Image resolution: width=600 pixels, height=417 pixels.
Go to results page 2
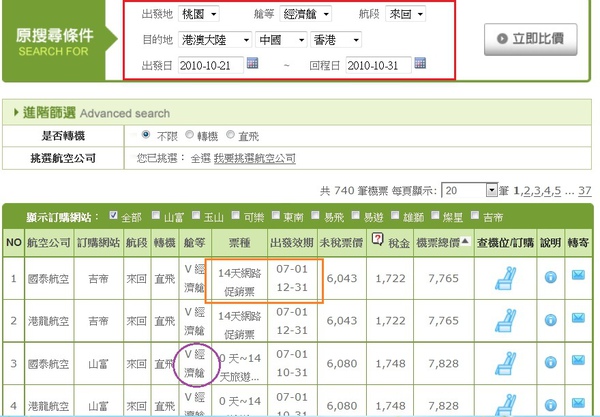527,190
